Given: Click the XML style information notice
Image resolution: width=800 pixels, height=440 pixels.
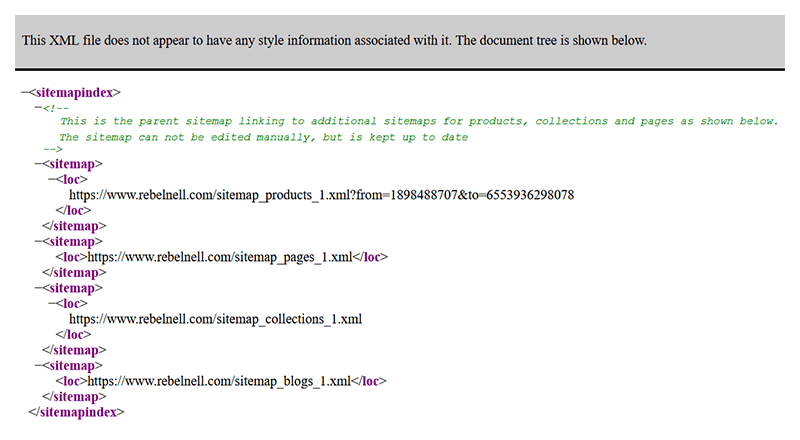Looking at the screenshot, I should [x=334, y=41].
